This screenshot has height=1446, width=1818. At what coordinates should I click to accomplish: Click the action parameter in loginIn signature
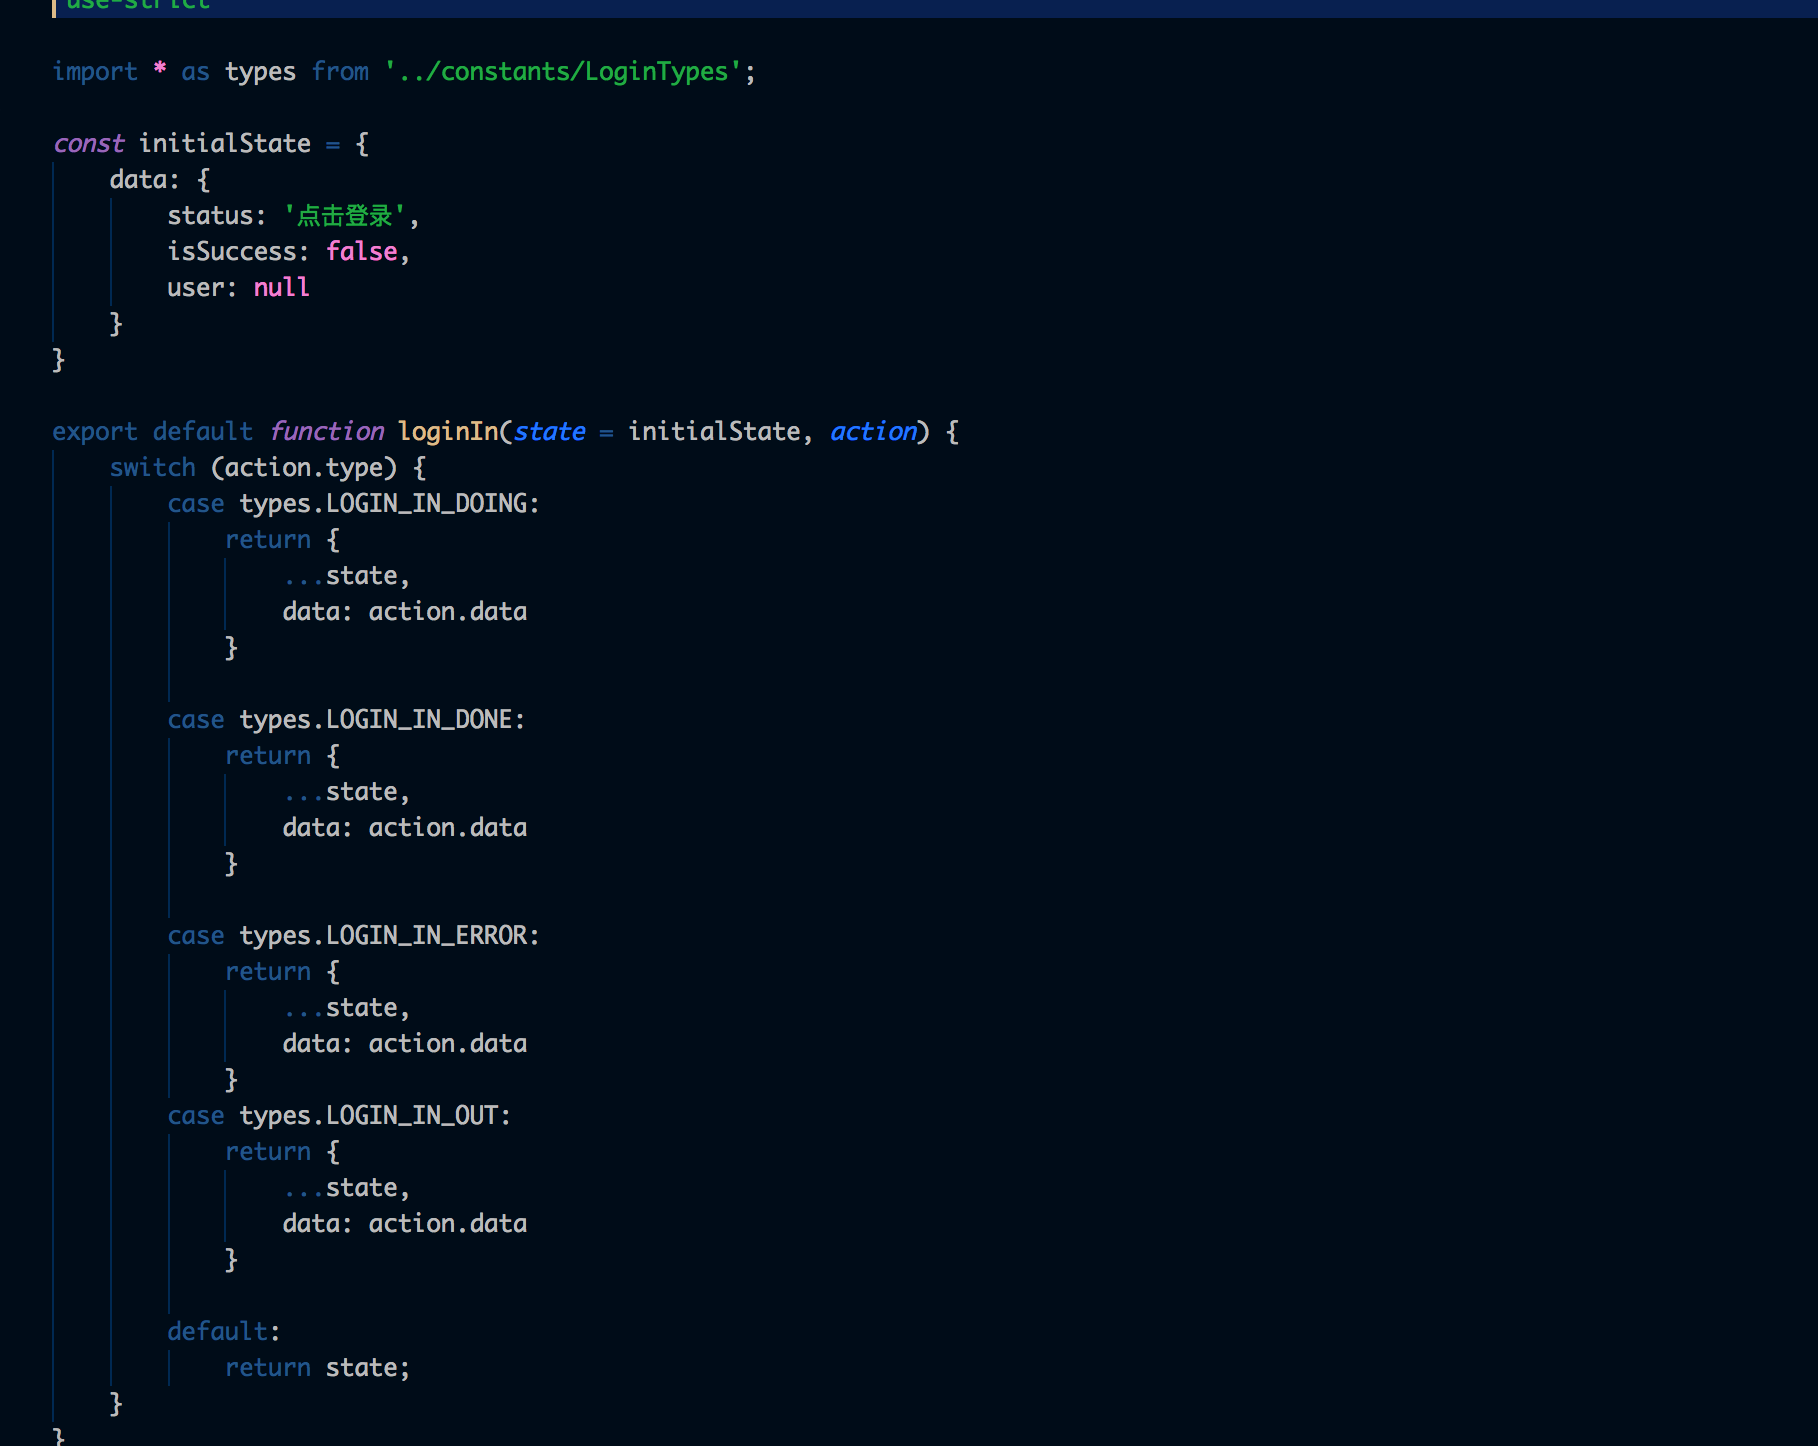[873, 432]
